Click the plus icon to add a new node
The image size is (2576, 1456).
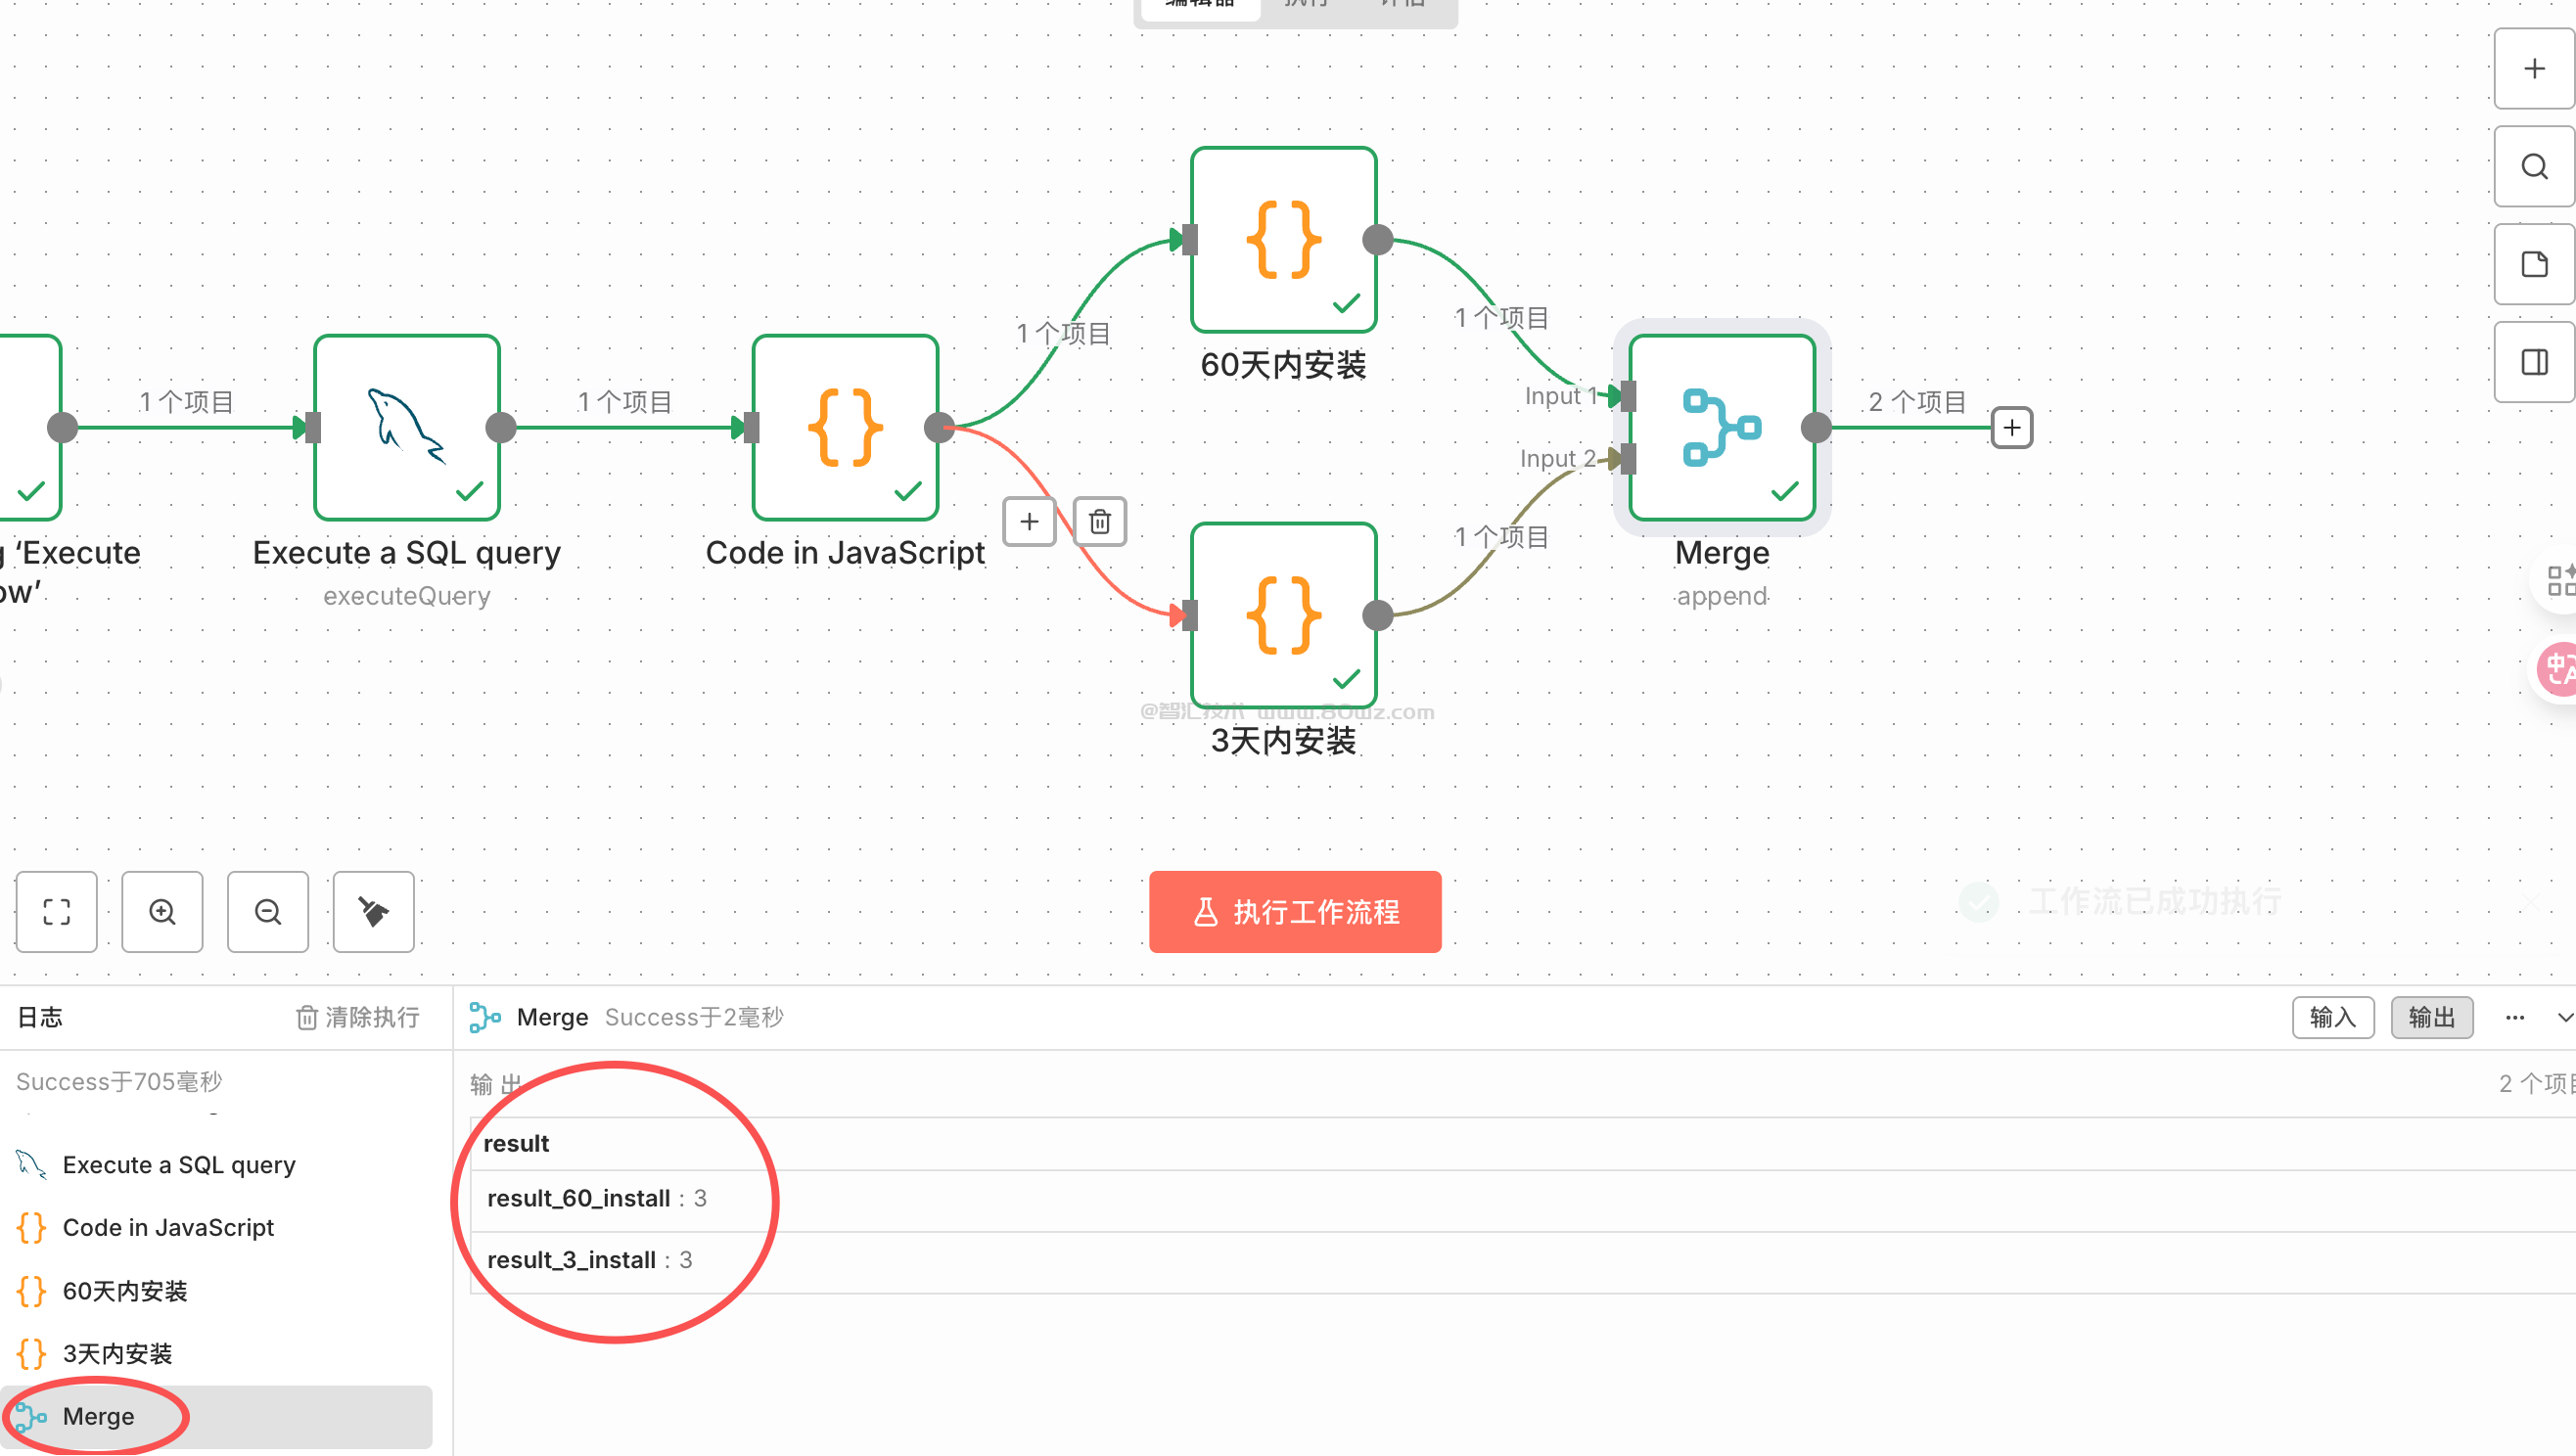(2533, 68)
